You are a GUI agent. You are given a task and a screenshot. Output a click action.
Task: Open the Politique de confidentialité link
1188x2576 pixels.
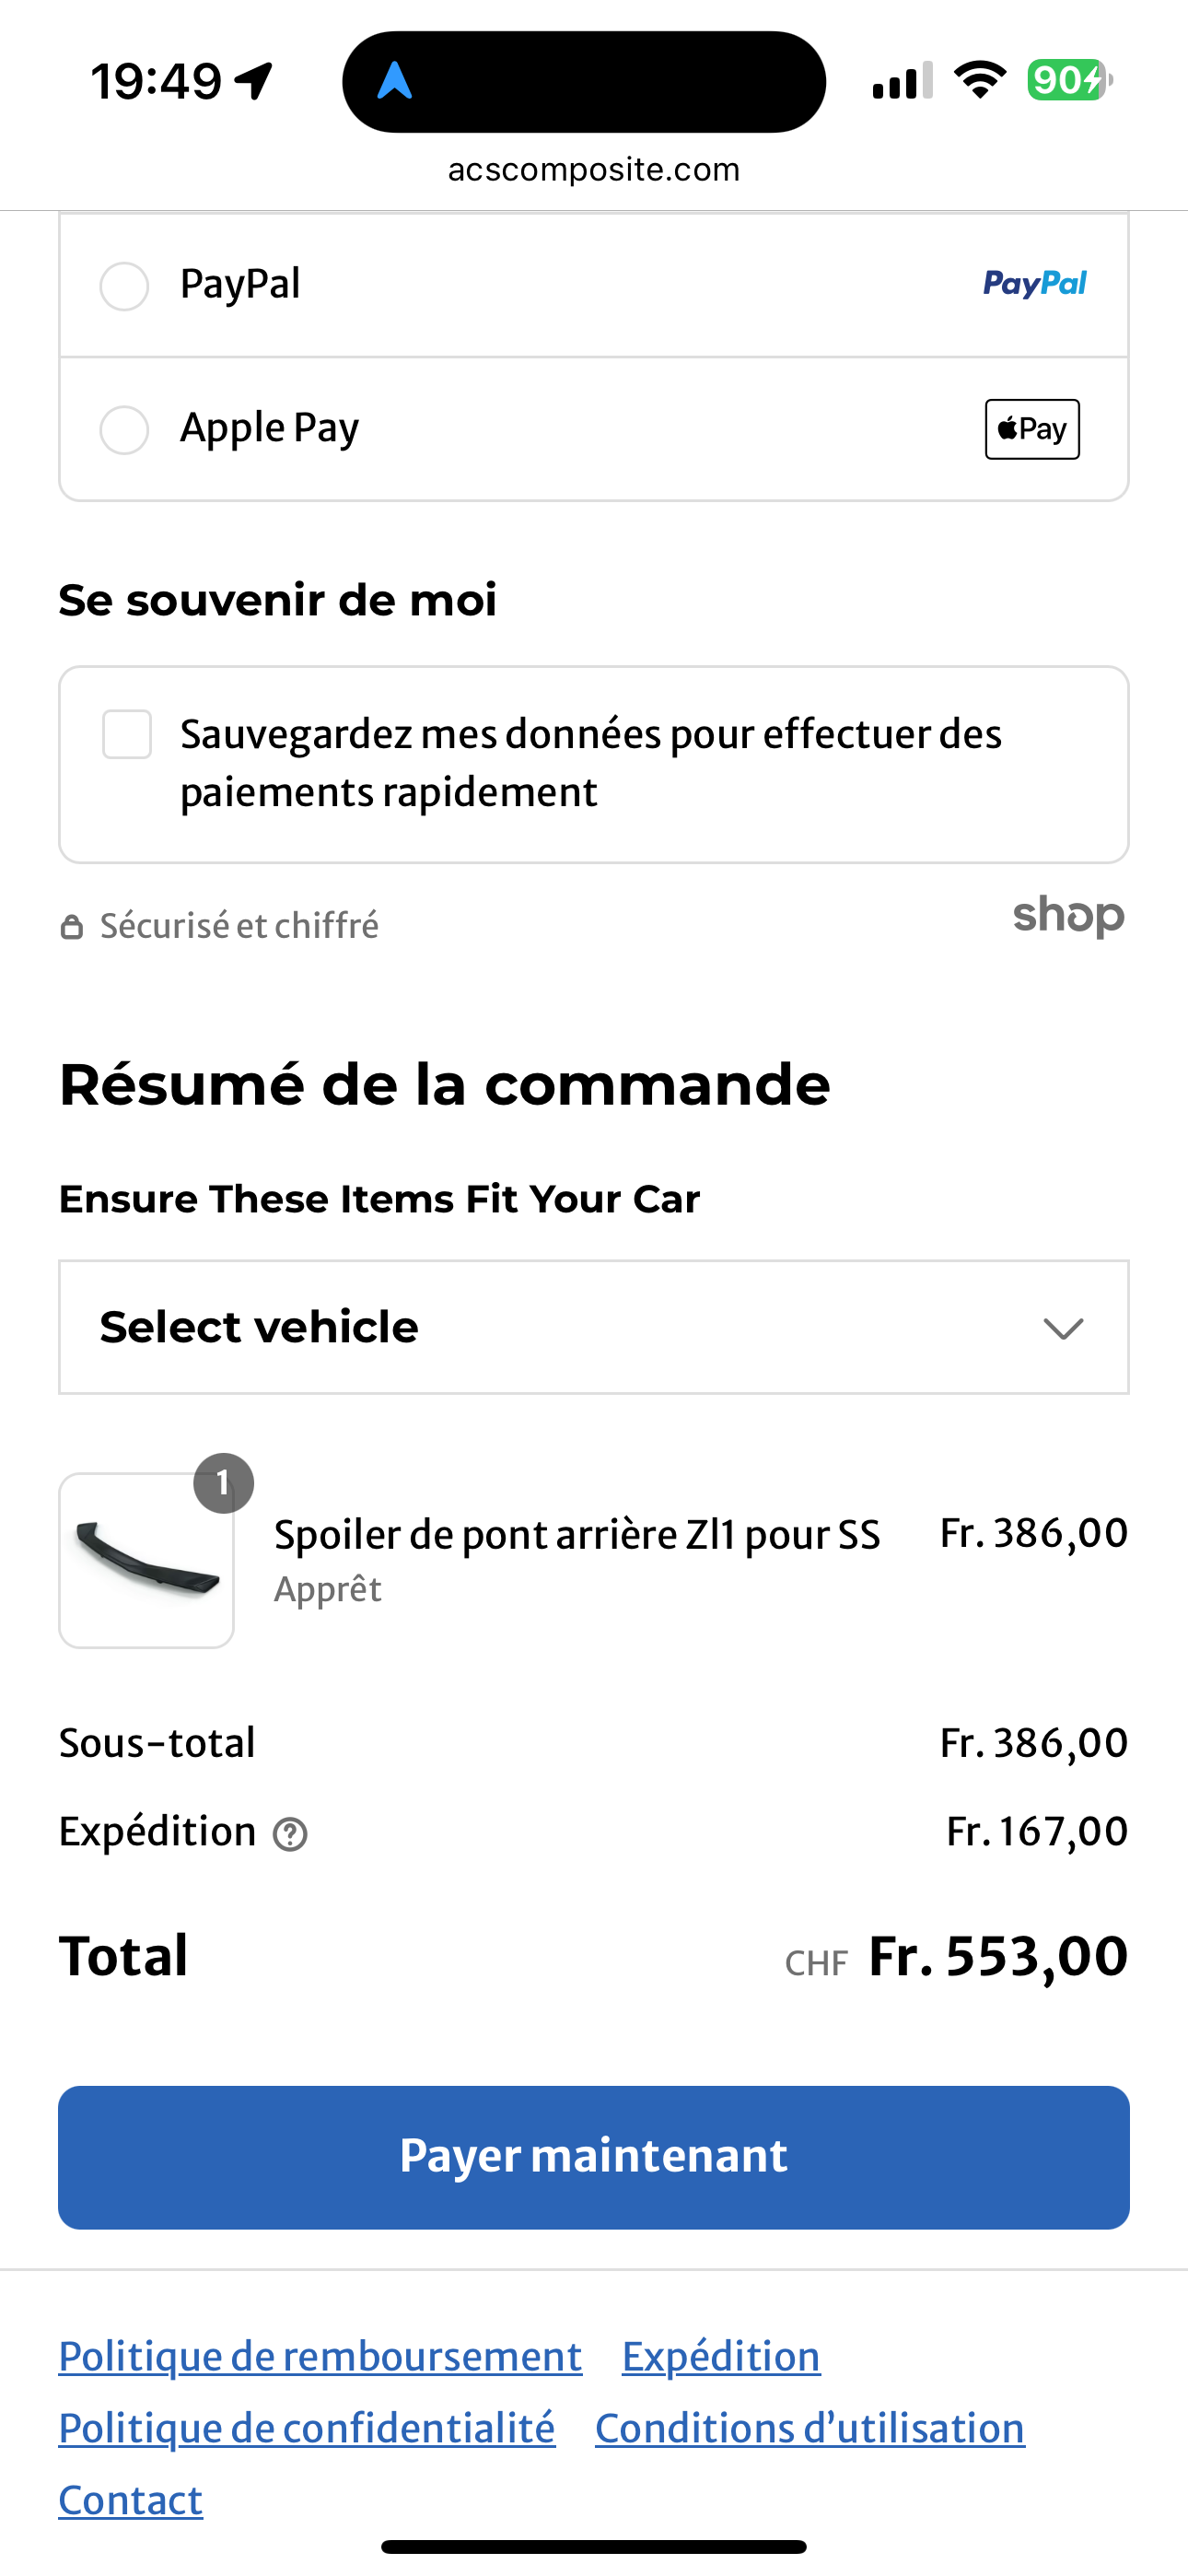point(307,2429)
